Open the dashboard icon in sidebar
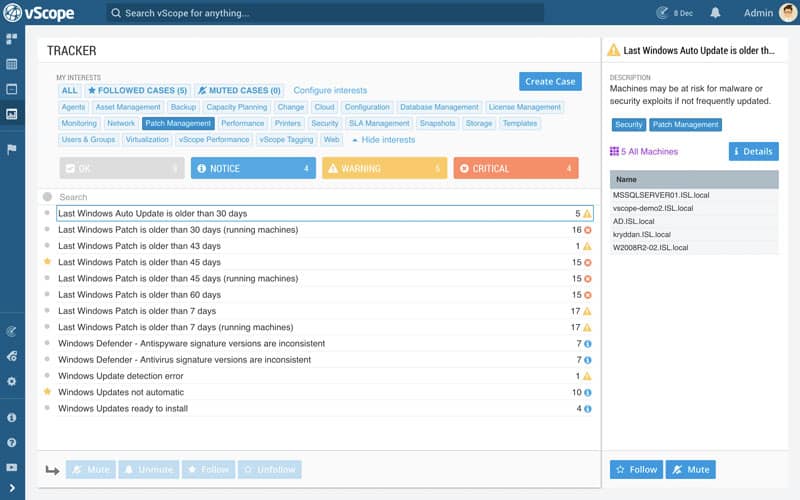800x500 pixels. tap(11, 39)
